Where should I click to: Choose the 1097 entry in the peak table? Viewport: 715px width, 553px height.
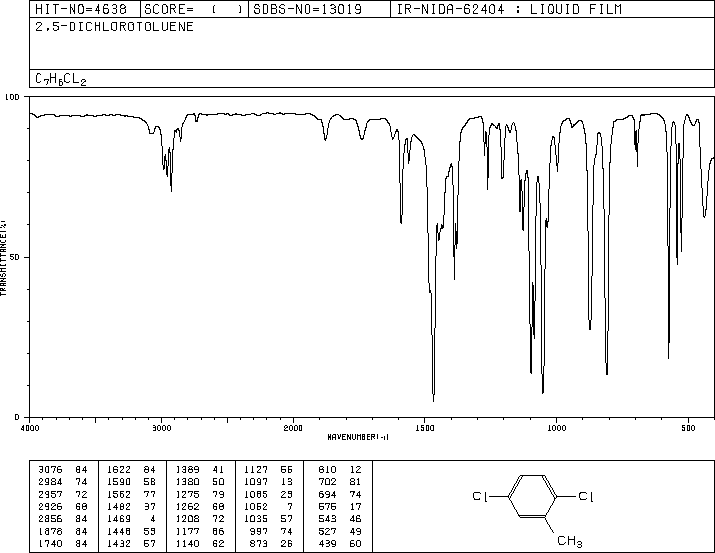256,482
